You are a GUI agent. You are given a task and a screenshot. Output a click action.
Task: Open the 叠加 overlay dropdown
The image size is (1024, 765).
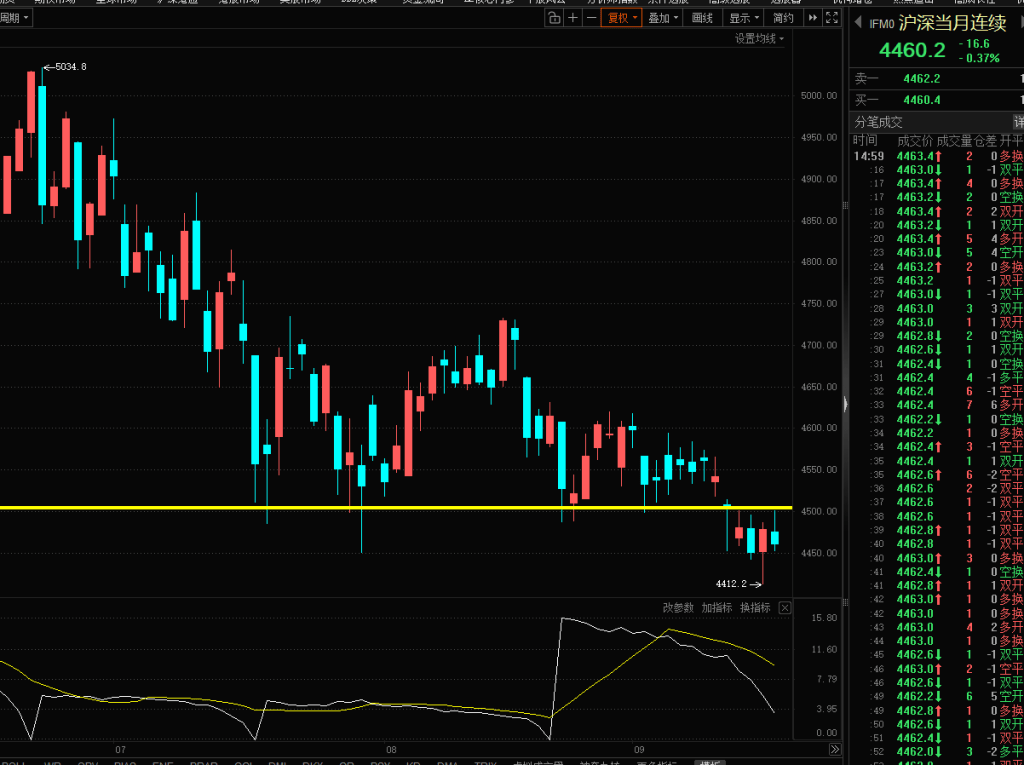[663, 18]
